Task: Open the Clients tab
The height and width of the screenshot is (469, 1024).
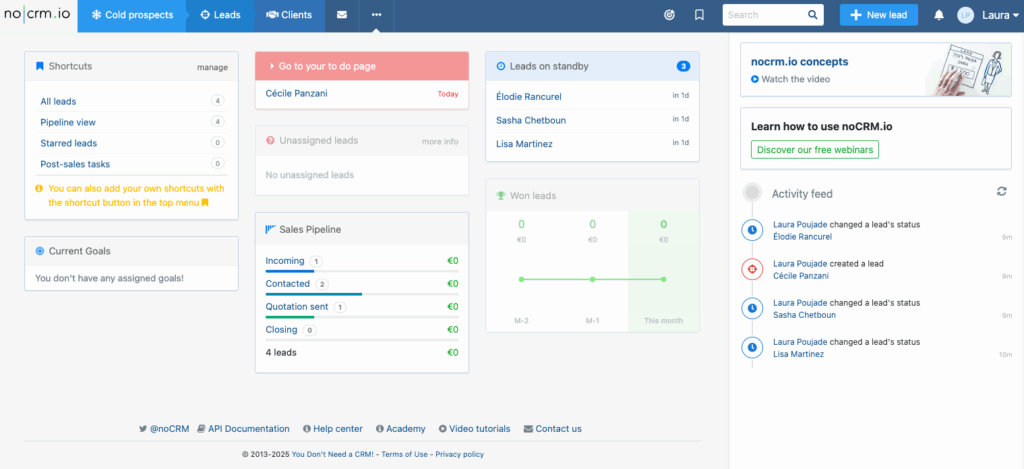Action: (288, 15)
